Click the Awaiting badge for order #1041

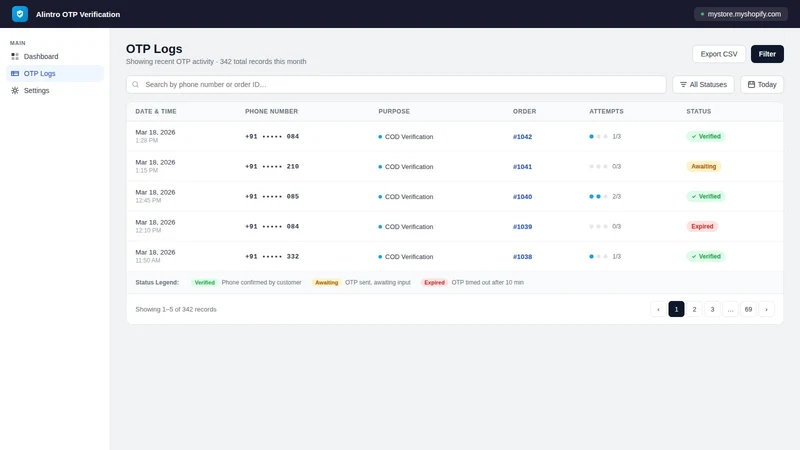pyautogui.click(x=704, y=166)
